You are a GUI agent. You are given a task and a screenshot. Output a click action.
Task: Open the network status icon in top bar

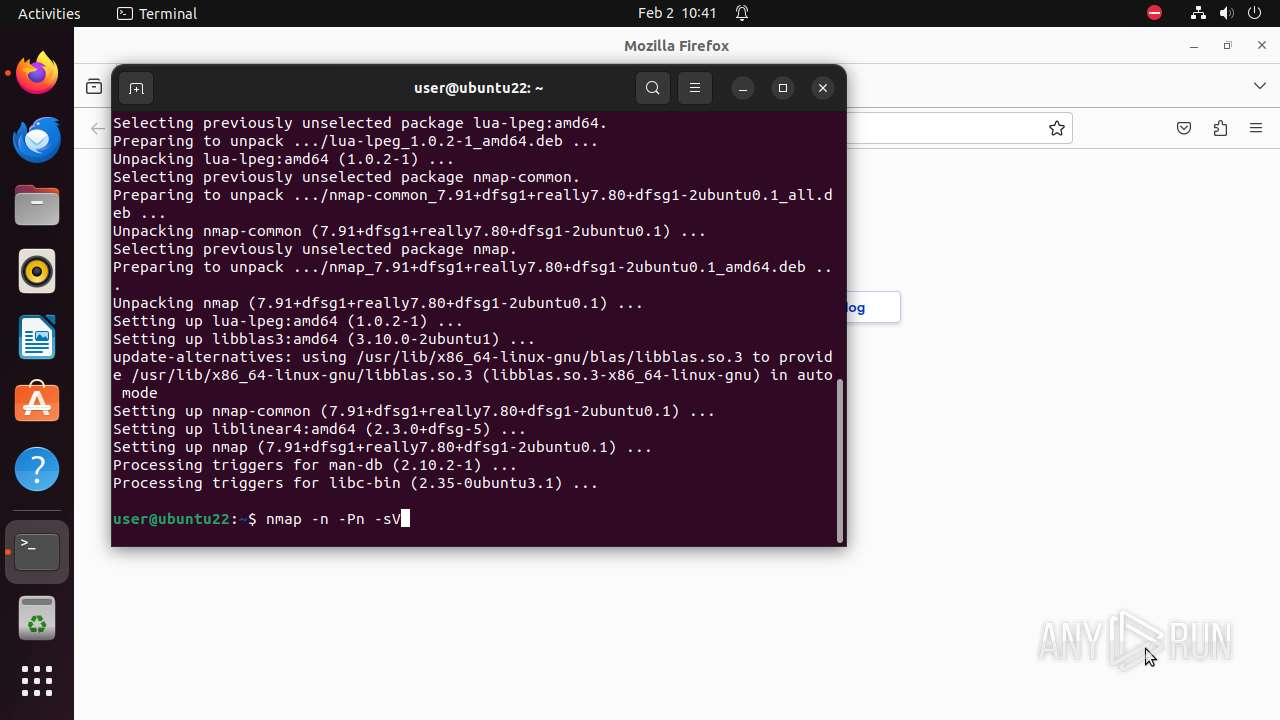pyautogui.click(x=1198, y=13)
